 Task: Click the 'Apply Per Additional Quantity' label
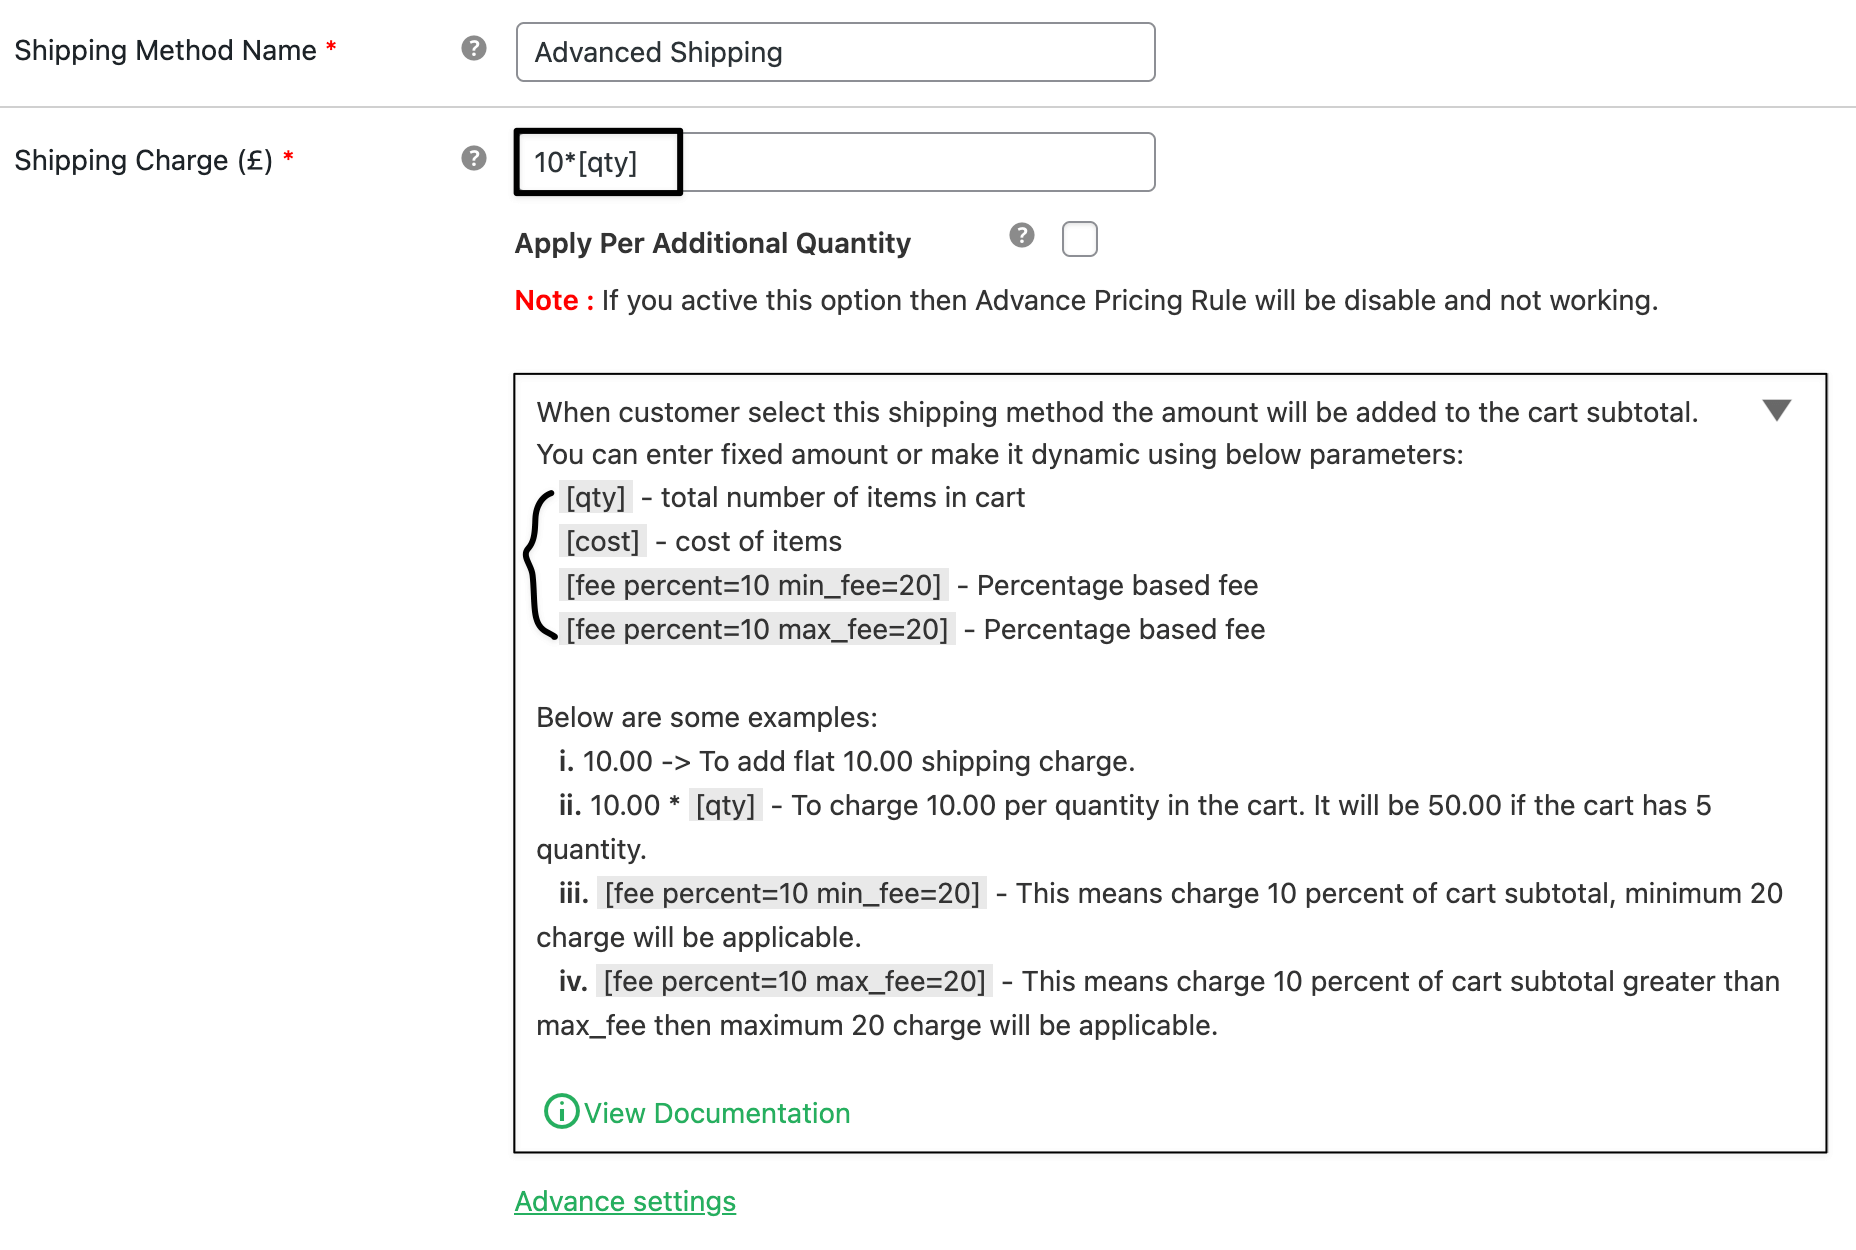click(x=713, y=243)
